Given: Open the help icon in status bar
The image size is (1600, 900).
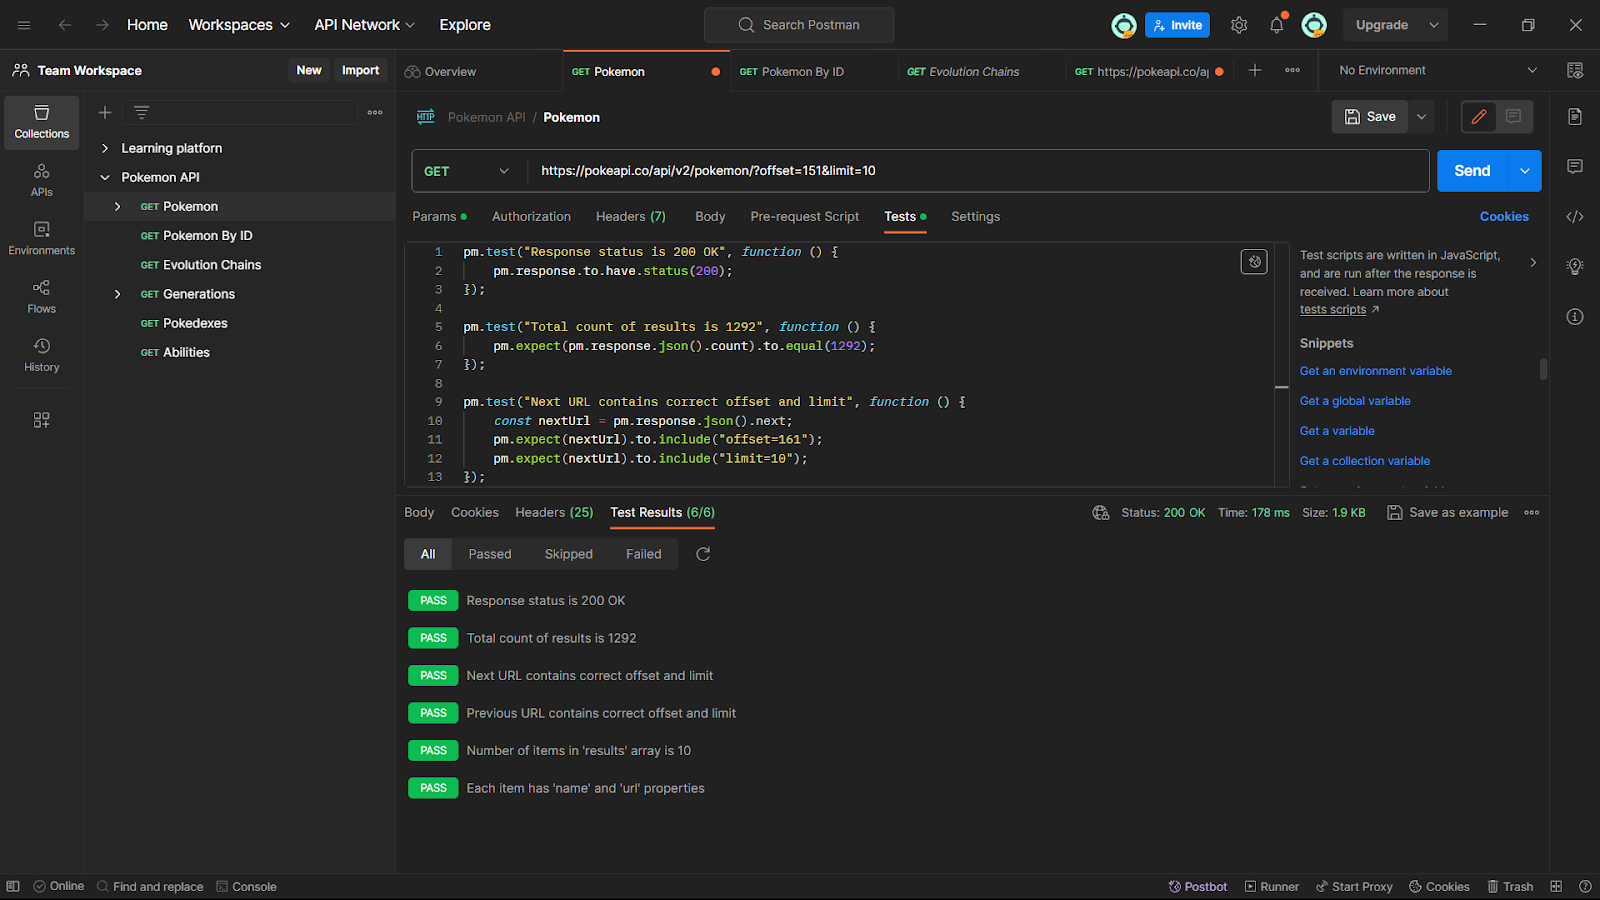Looking at the screenshot, I should pos(1585,886).
